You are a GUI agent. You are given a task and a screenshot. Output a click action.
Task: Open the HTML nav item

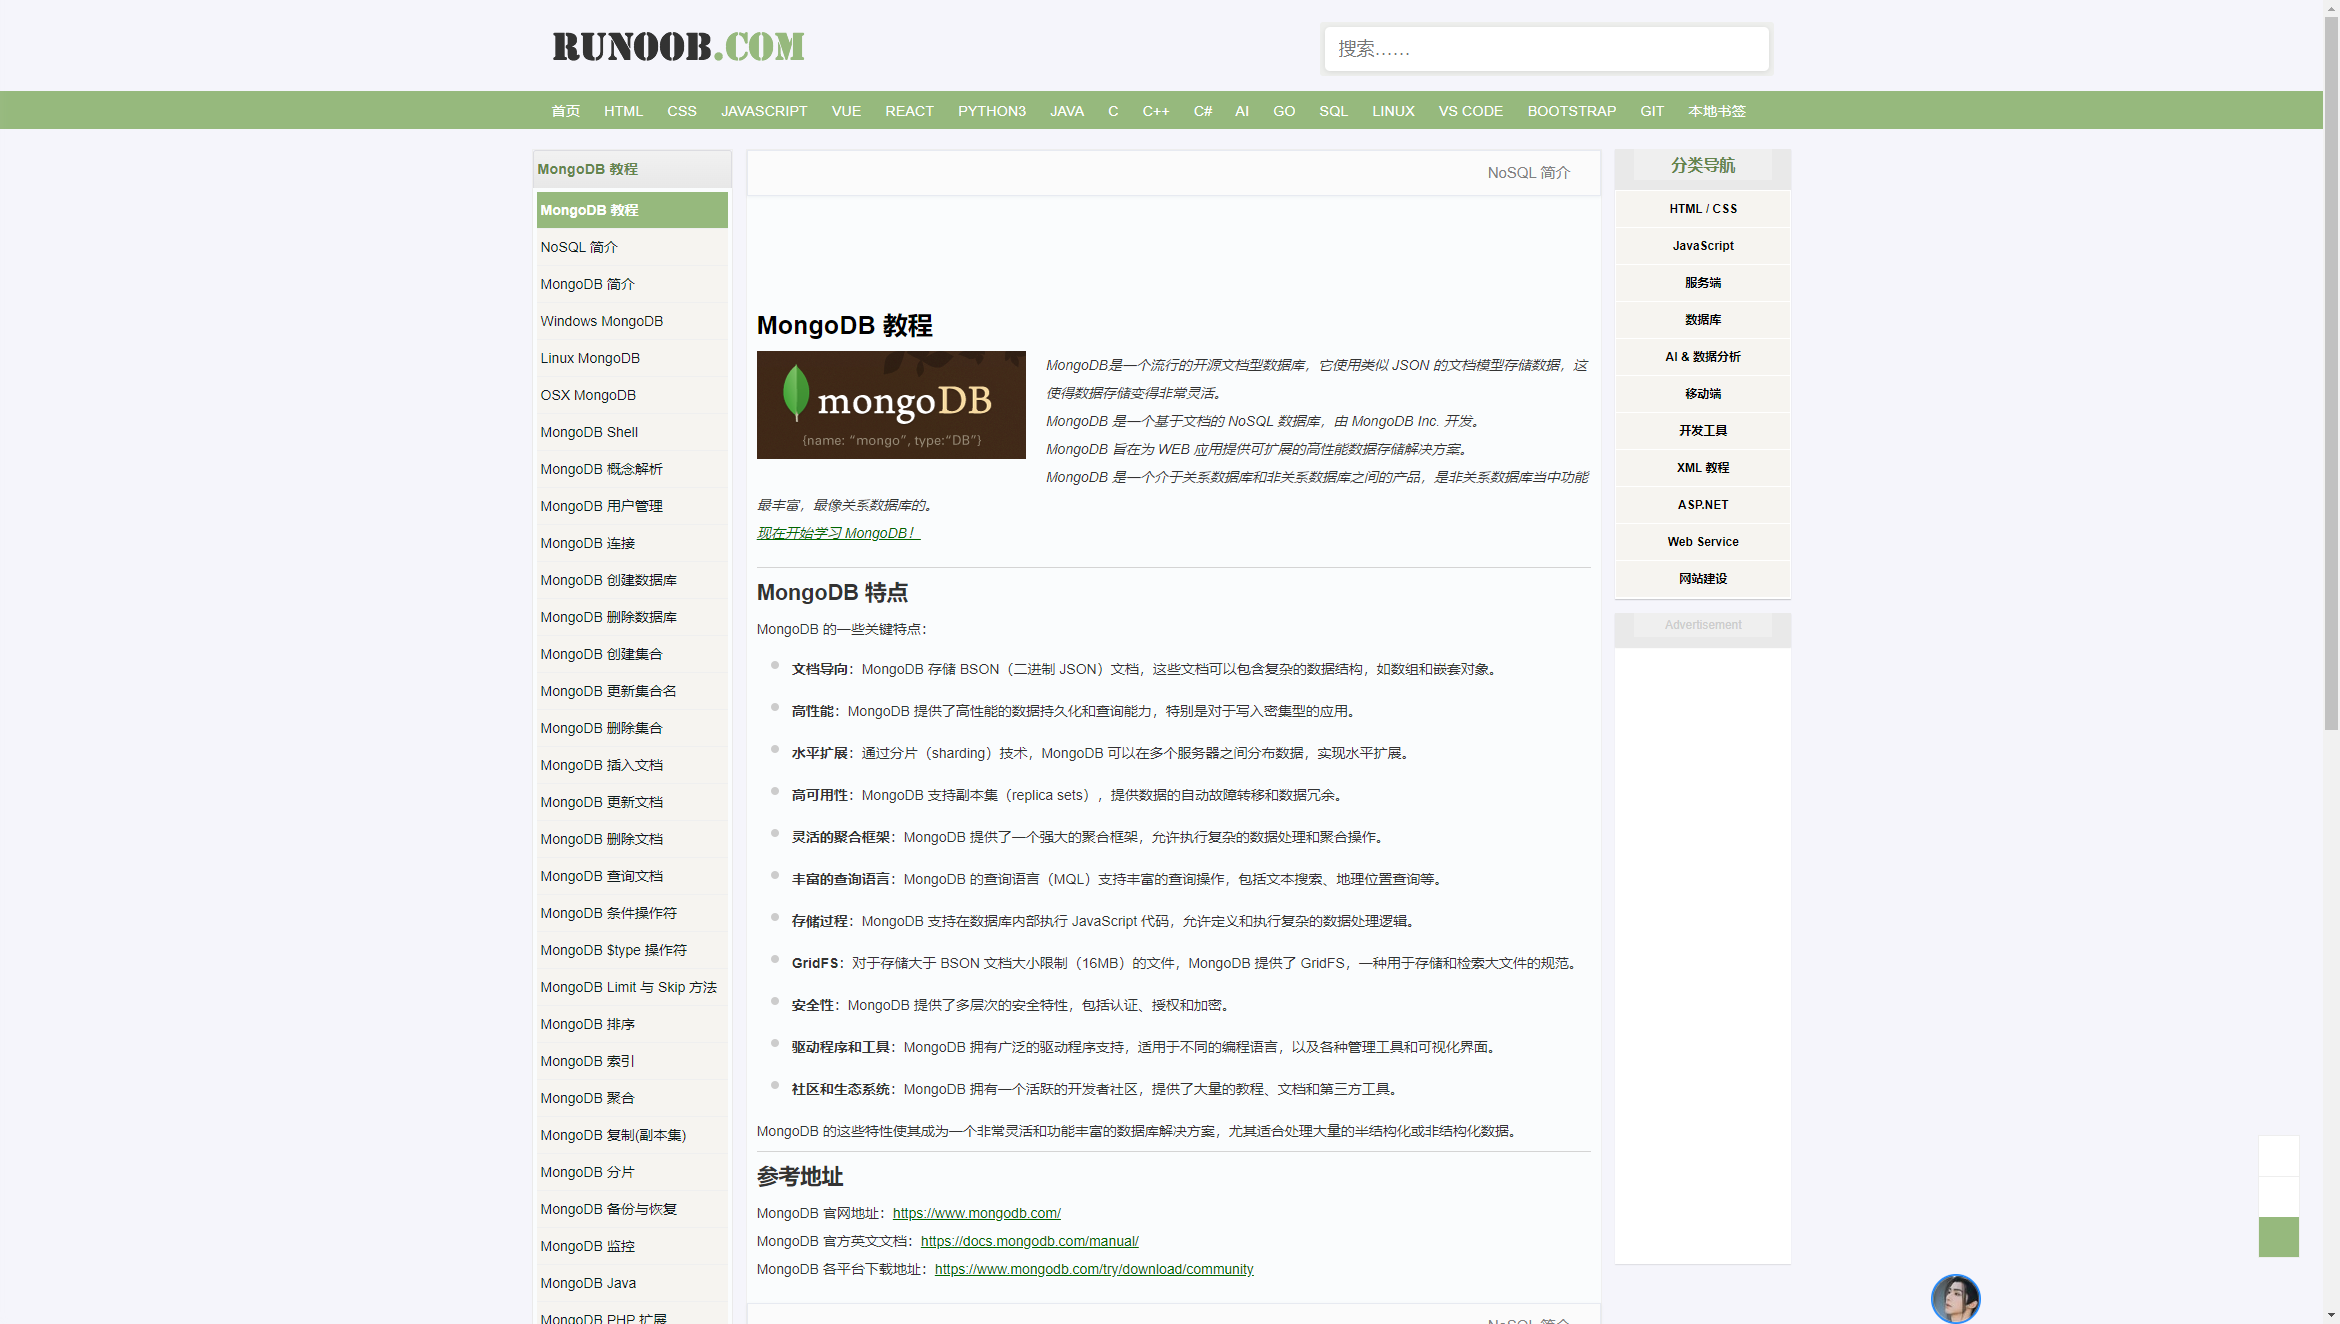[623, 111]
